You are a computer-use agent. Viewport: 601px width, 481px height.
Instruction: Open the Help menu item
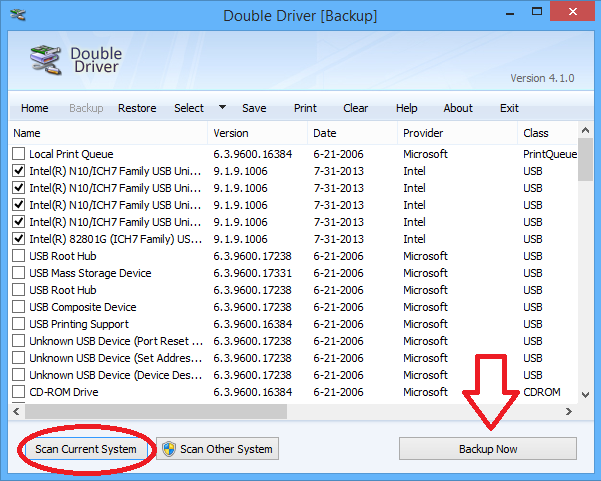[407, 108]
